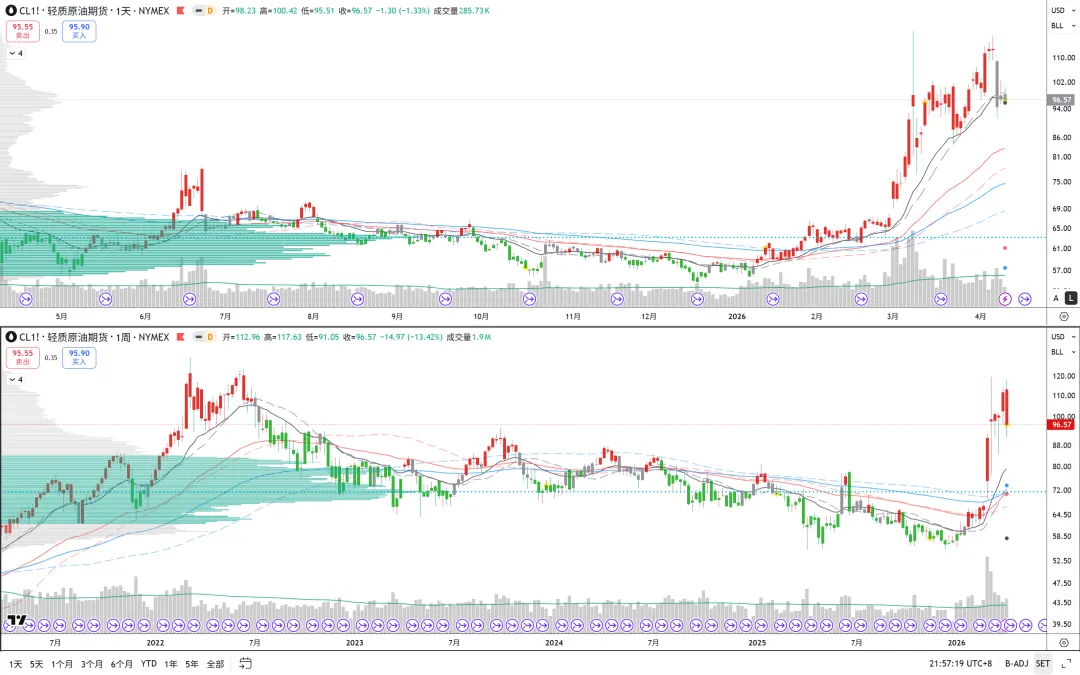Screen dimensions: 1080x675
Task: Click the fullscreen corners icon in the bottom bar
Action: 1066,664
